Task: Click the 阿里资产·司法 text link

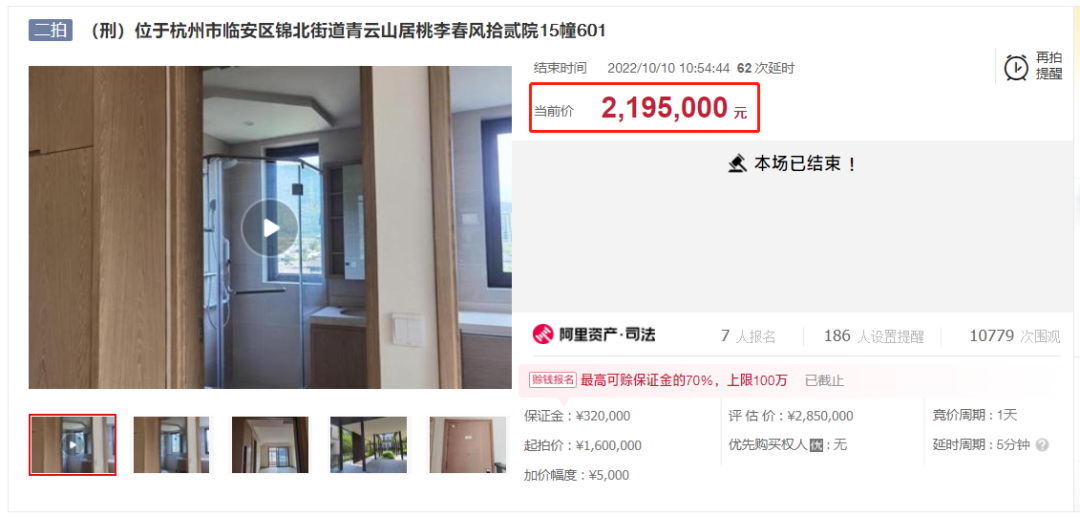Action: [x=607, y=335]
